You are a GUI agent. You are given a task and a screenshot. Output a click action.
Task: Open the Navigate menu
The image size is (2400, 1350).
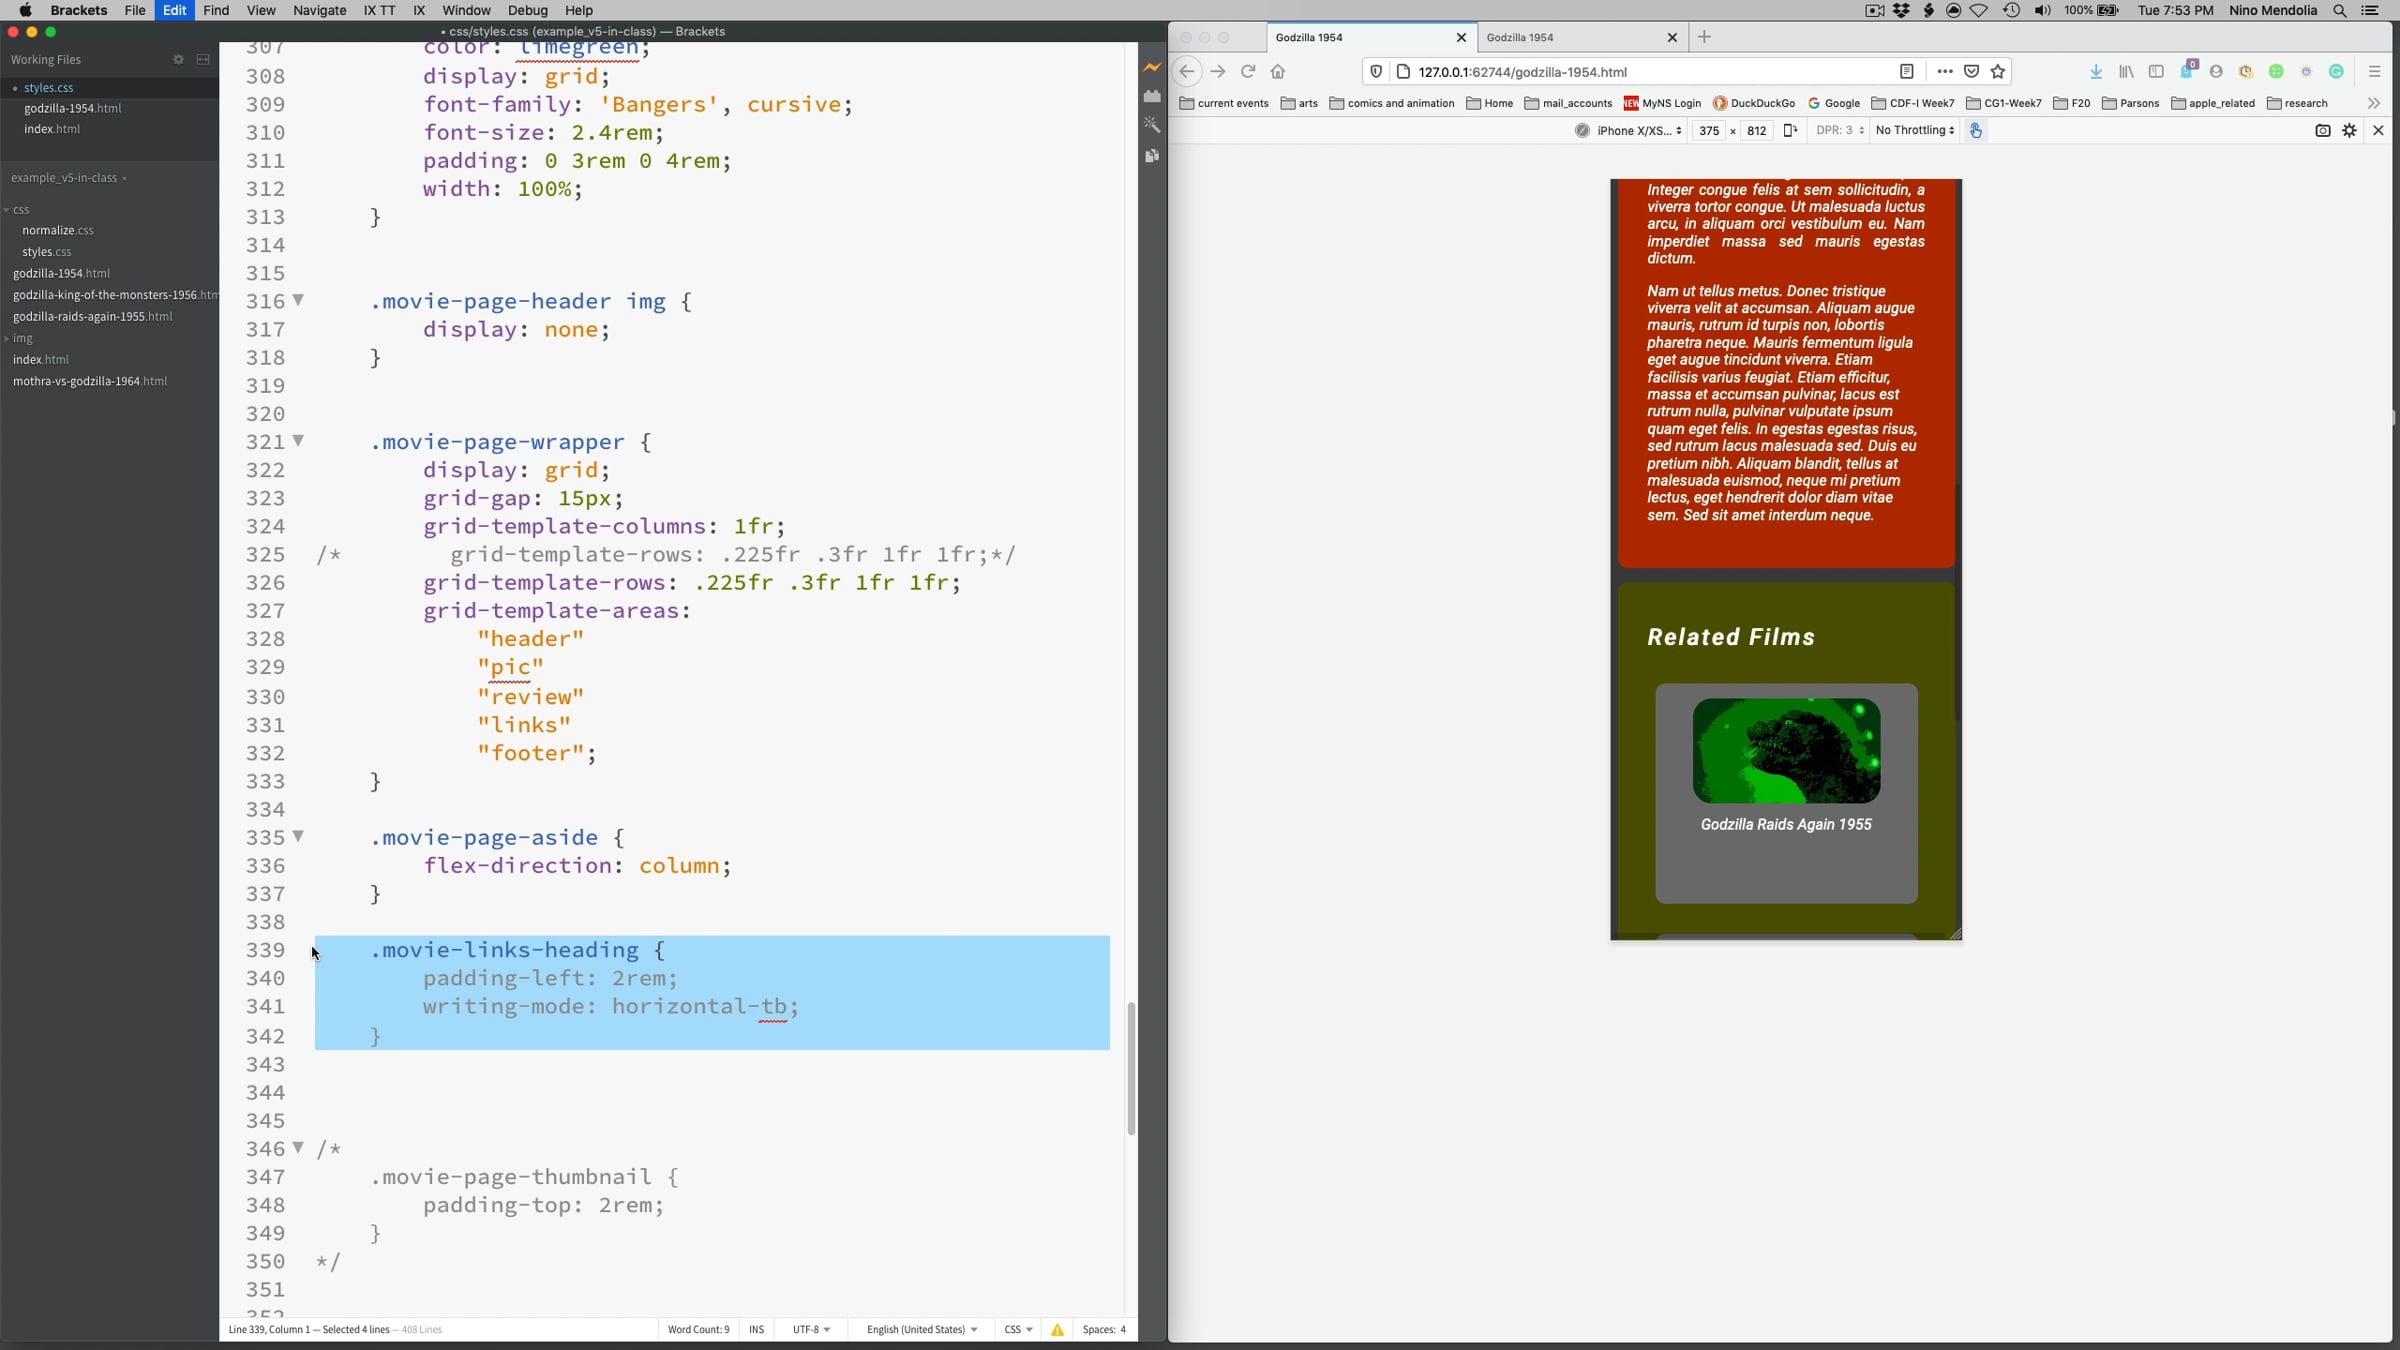319,10
